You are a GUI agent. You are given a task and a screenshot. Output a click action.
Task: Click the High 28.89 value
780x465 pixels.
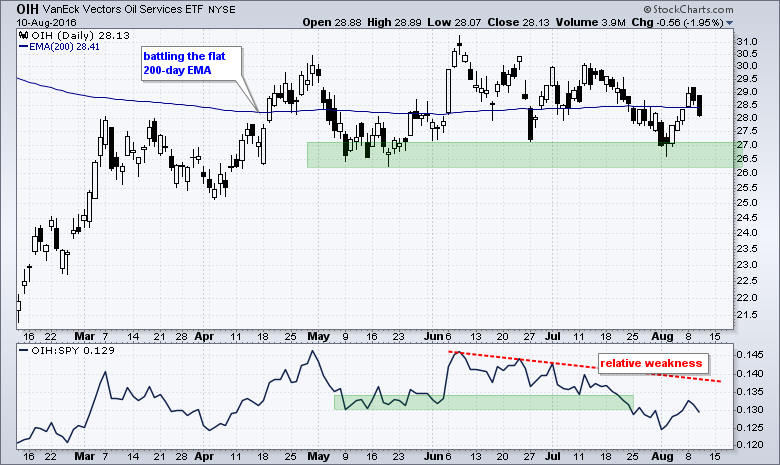[394, 22]
